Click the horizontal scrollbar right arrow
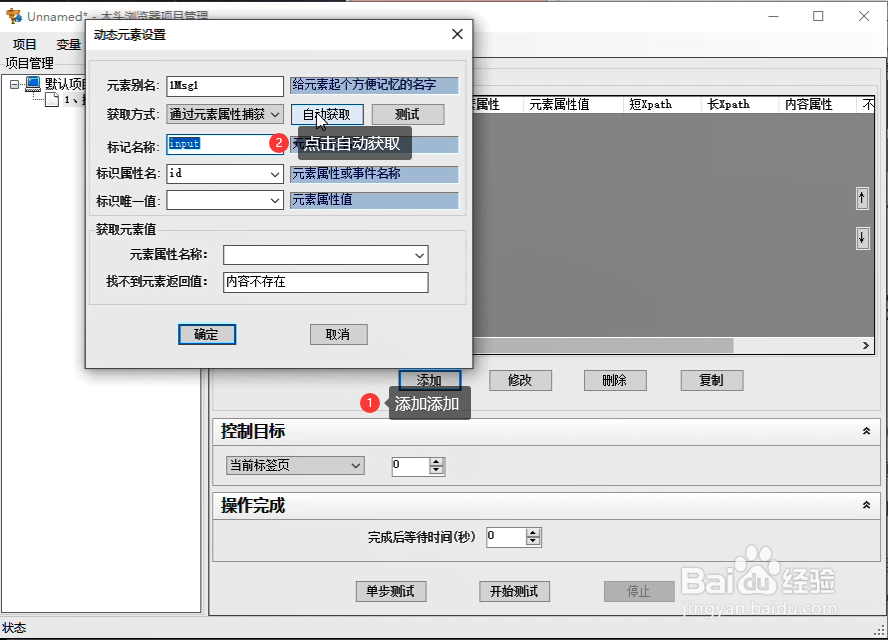The height and width of the screenshot is (640, 888). pyautogui.click(x=866, y=345)
